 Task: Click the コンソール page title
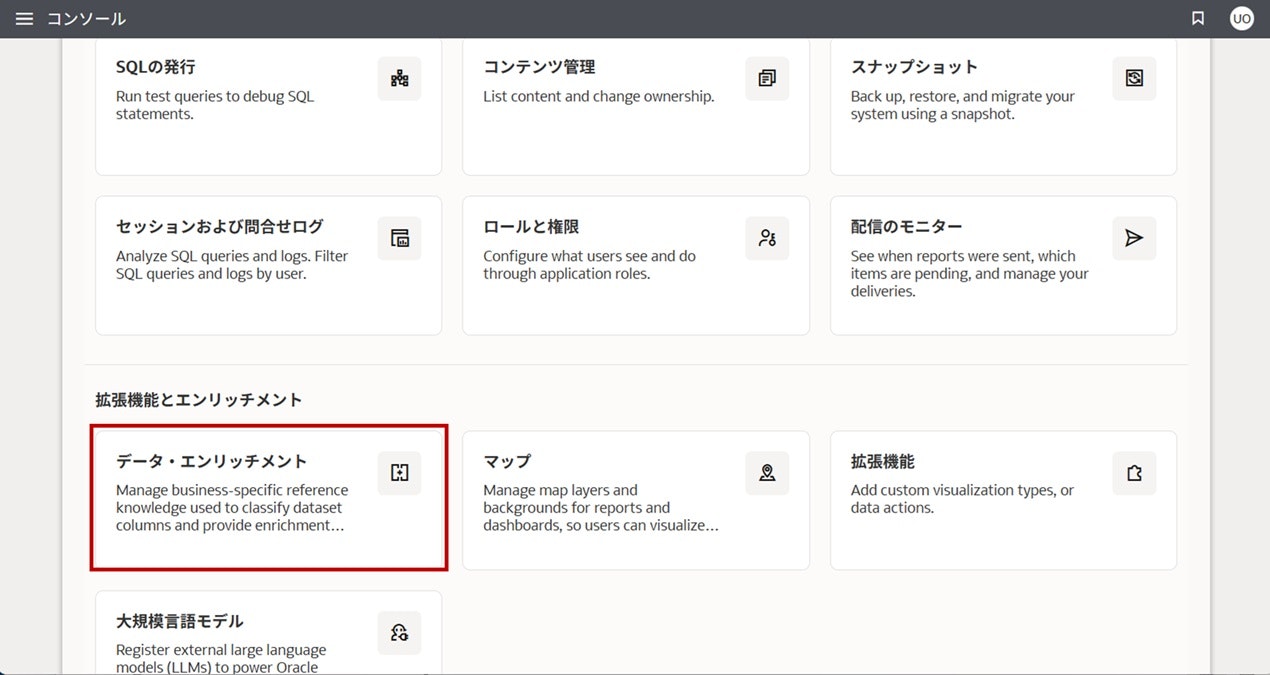(x=86, y=19)
